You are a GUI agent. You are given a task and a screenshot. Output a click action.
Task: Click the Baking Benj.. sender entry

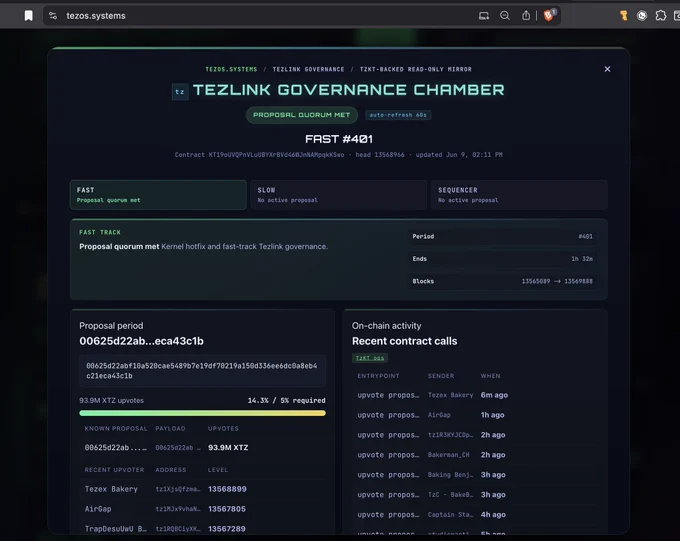click(451, 475)
